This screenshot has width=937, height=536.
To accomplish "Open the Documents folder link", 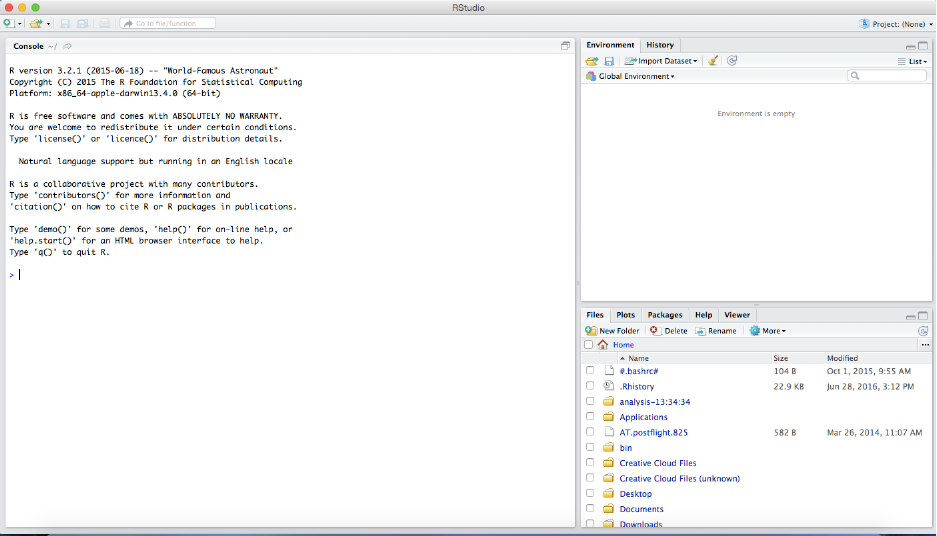I will click(641, 509).
